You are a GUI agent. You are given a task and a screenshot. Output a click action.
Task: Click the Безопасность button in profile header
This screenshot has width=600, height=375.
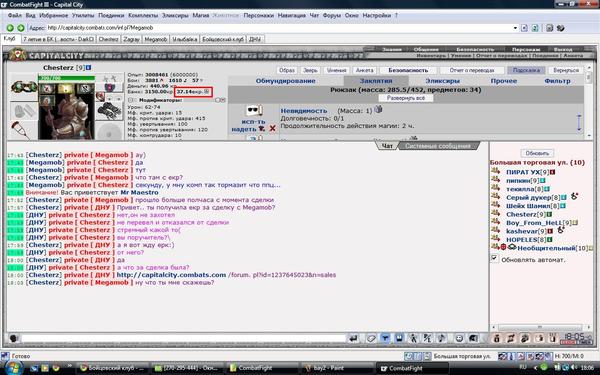click(x=408, y=70)
